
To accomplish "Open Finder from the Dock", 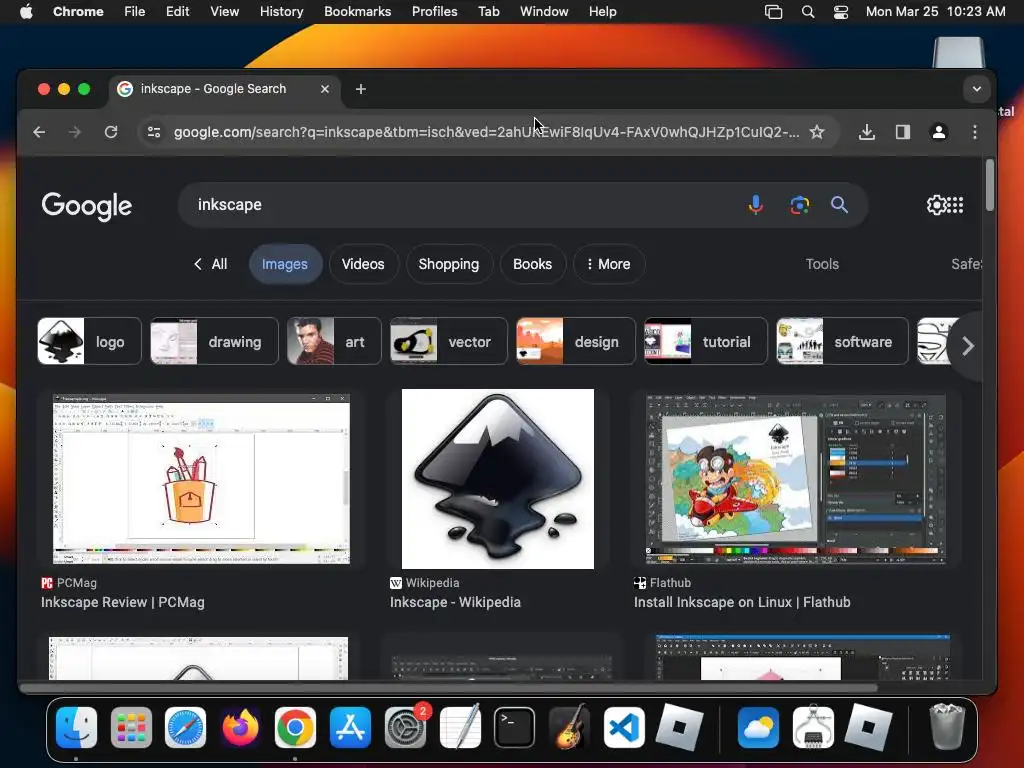I will click(x=76, y=728).
